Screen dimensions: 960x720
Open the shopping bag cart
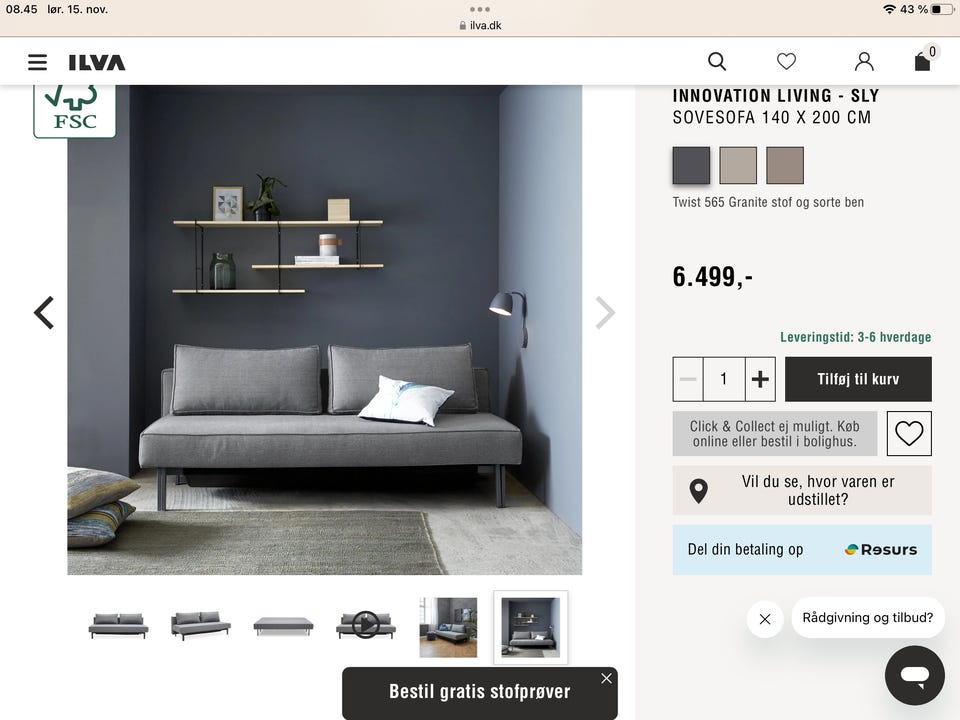(923, 61)
